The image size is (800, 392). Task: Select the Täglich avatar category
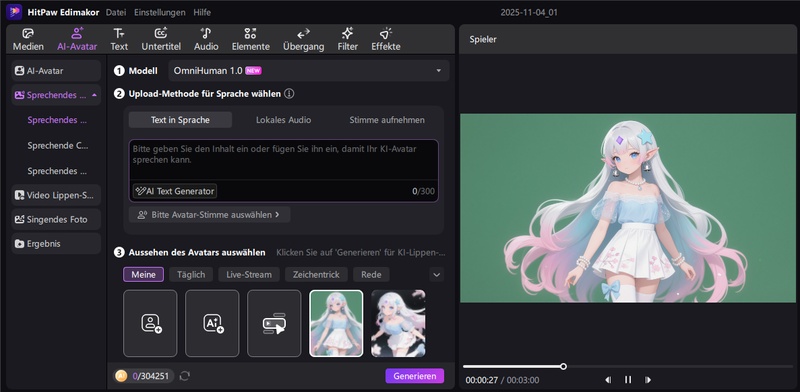tap(191, 274)
